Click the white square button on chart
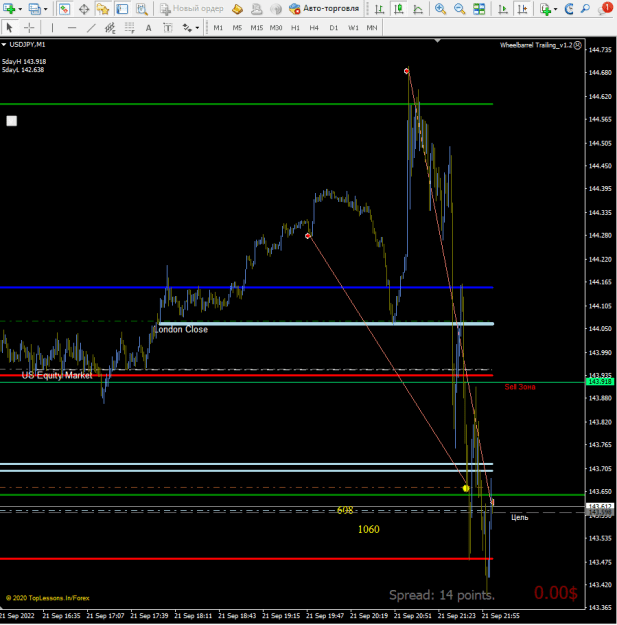 [x=12, y=121]
